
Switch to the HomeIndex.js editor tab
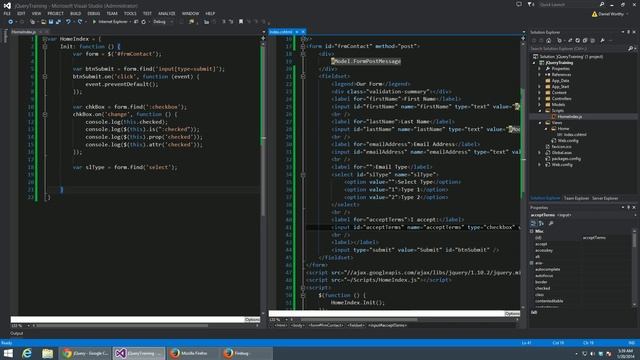coord(24,32)
